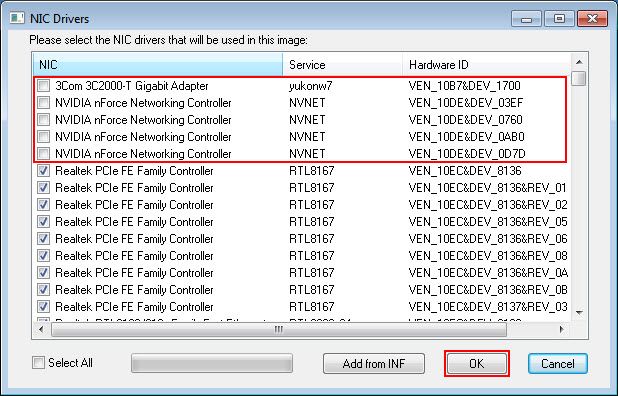This screenshot has width=618, height=396.
Task: Enable NVIDIA nForce controller with DEV_0760
Action: tap(43, 119)
